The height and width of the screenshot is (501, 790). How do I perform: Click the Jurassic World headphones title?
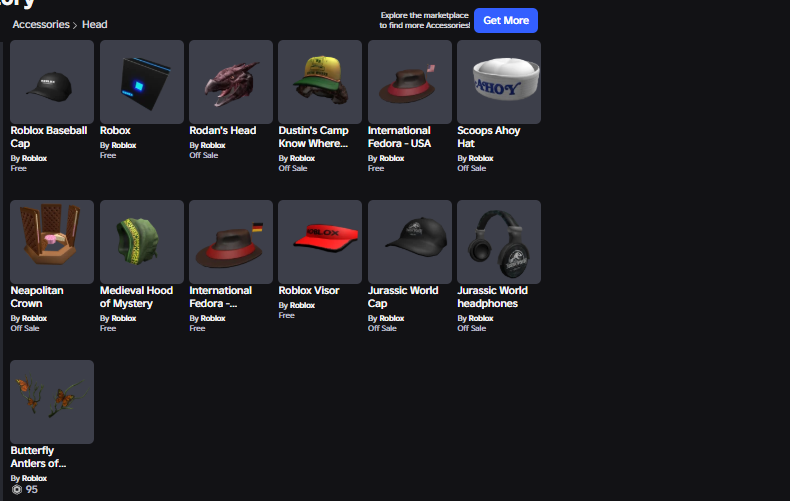[492, 297]
